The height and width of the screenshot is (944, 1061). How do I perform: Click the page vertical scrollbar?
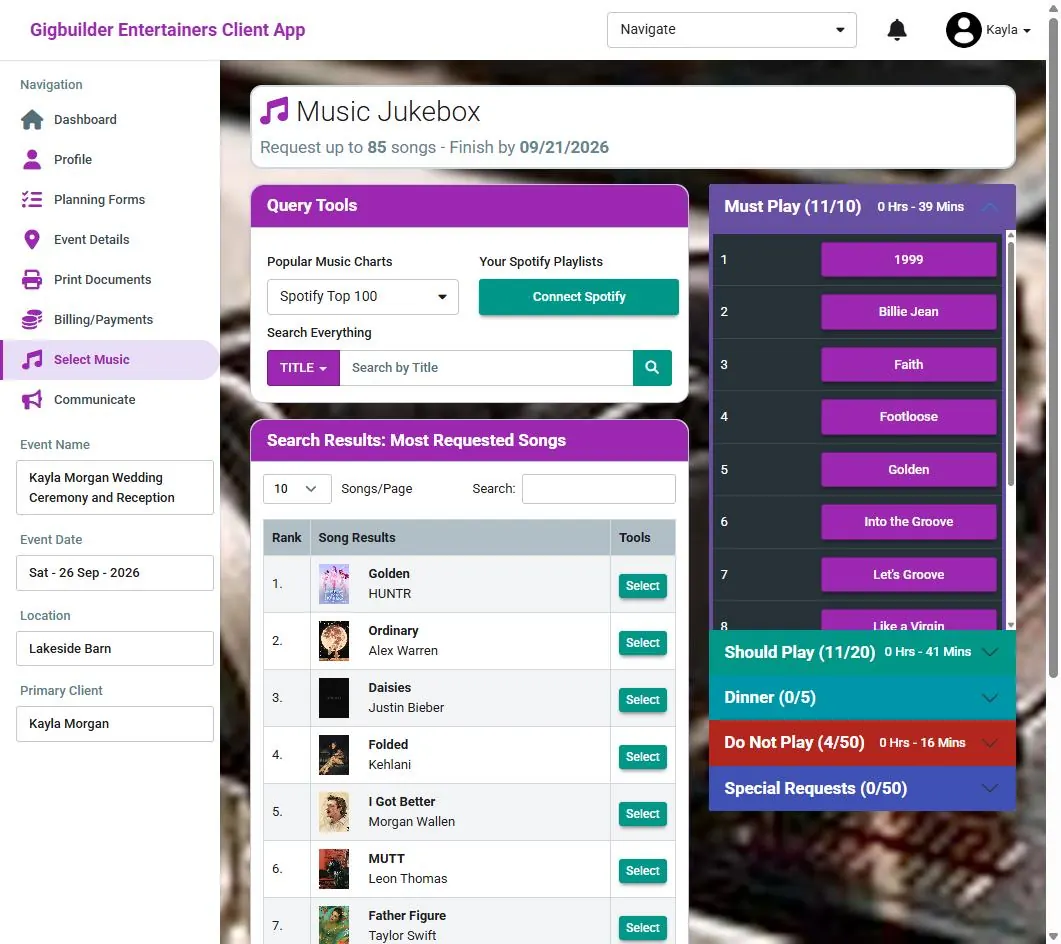(x=1053, y=347)
